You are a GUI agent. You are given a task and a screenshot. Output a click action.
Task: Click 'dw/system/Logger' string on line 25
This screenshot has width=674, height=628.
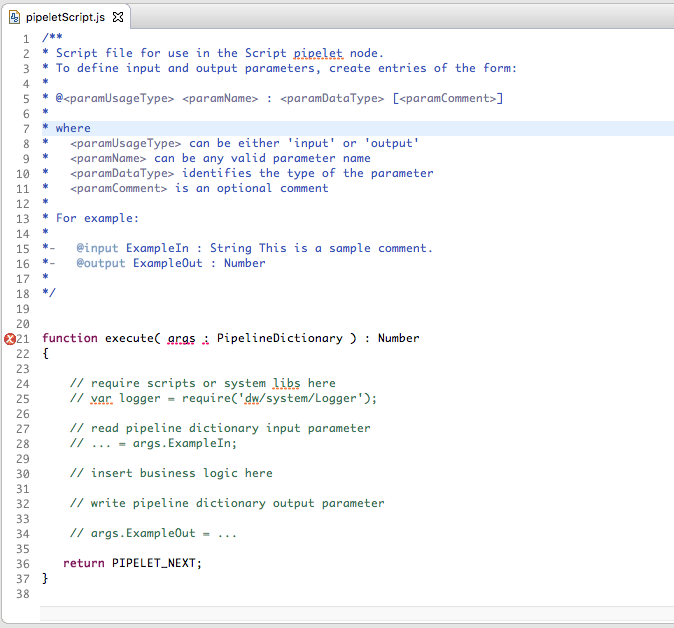click(303, 398)
